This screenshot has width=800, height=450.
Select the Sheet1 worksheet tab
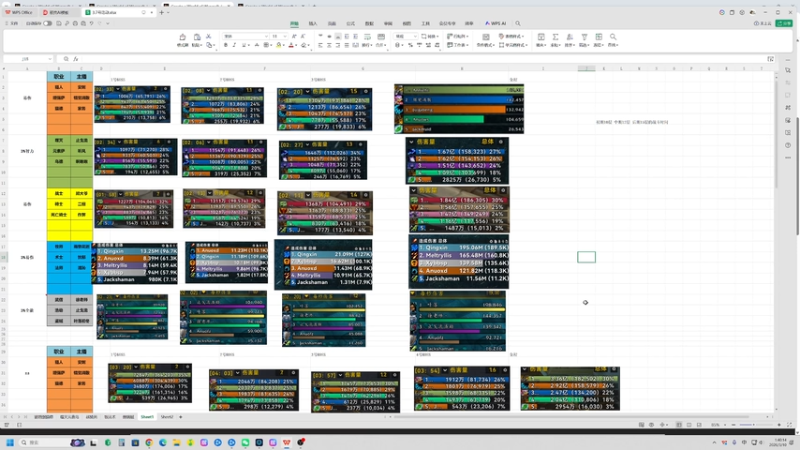tap(147, 417)
